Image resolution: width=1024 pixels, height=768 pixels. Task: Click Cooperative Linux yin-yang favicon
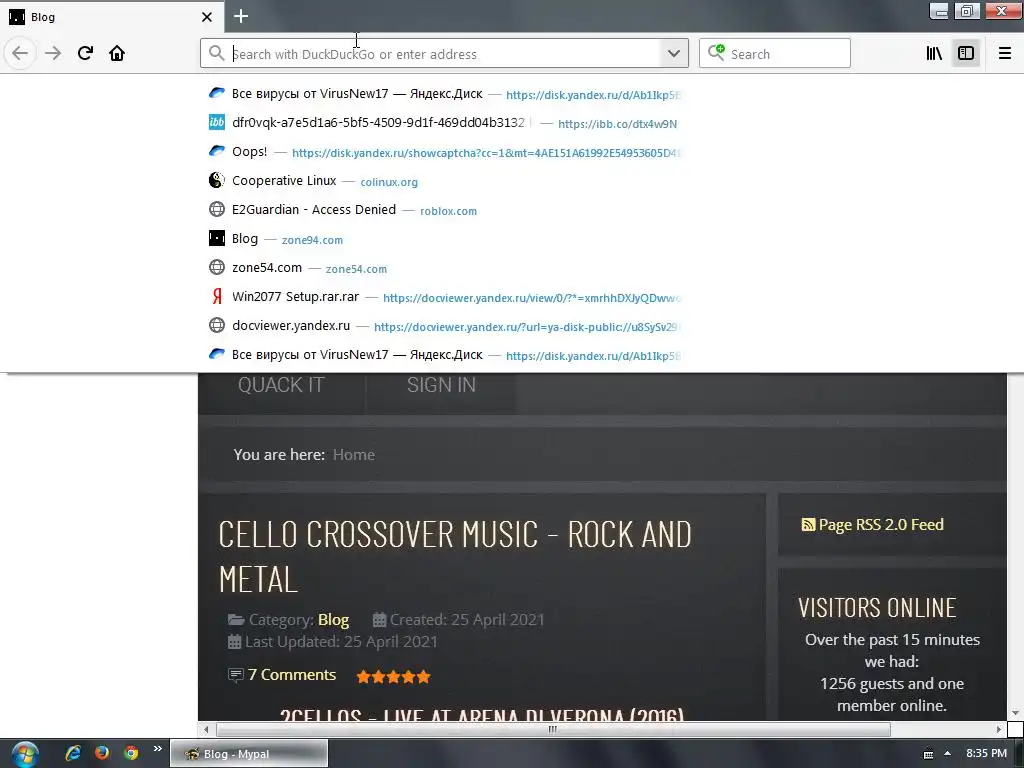tap(216, 180)
